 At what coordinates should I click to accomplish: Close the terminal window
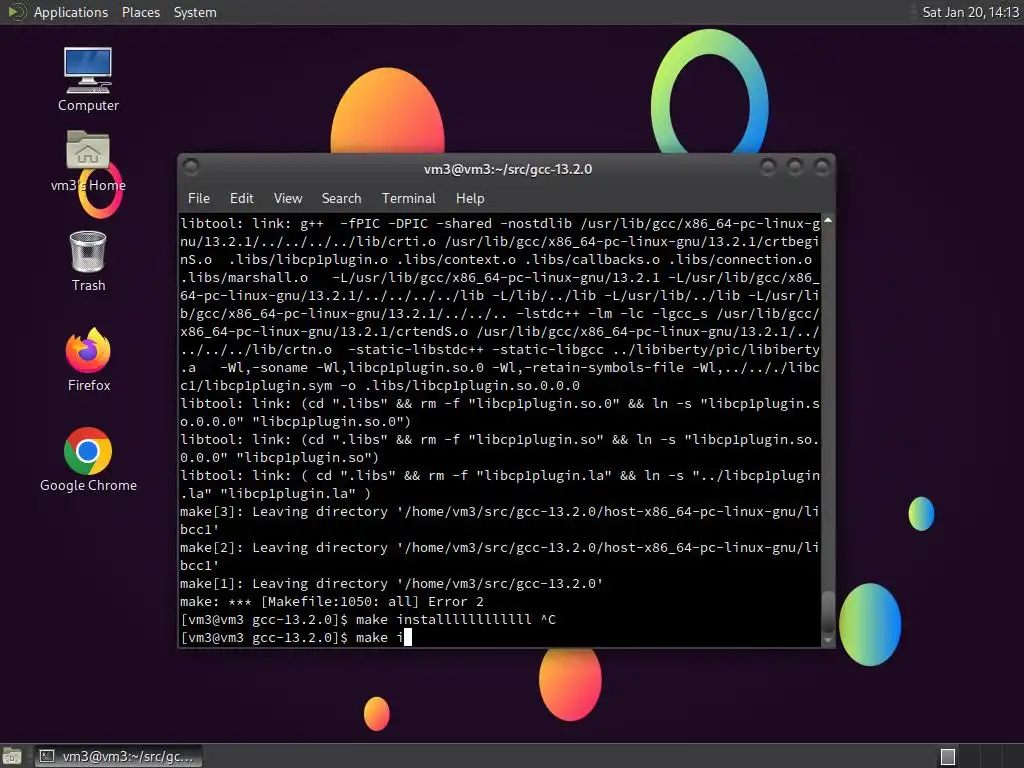pos(822,167)
